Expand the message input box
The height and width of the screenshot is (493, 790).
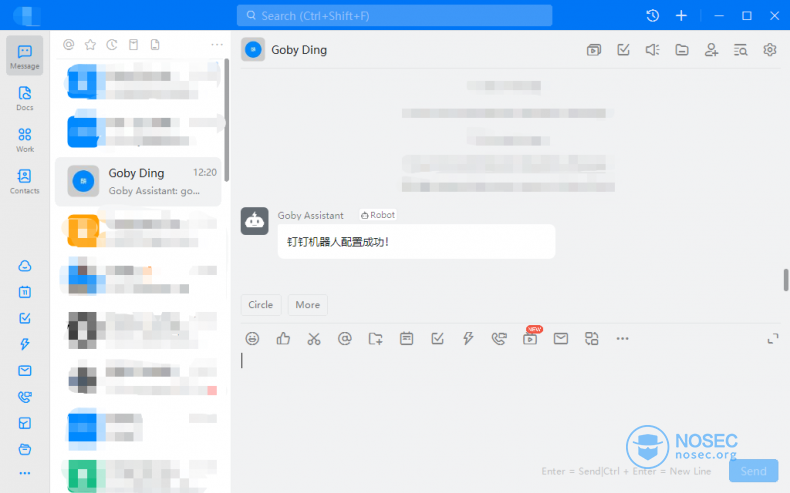click(x=773, y=339)
